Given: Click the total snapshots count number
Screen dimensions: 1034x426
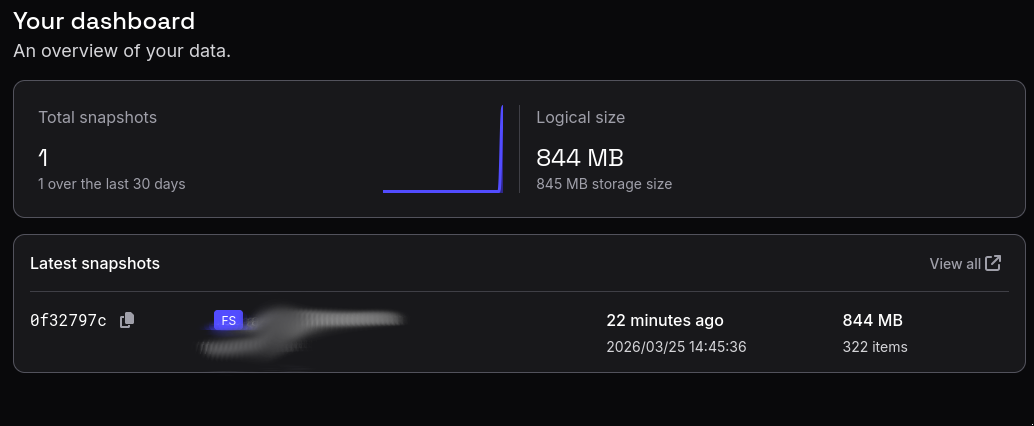Looking at the screenshot, I should (43, 157).
